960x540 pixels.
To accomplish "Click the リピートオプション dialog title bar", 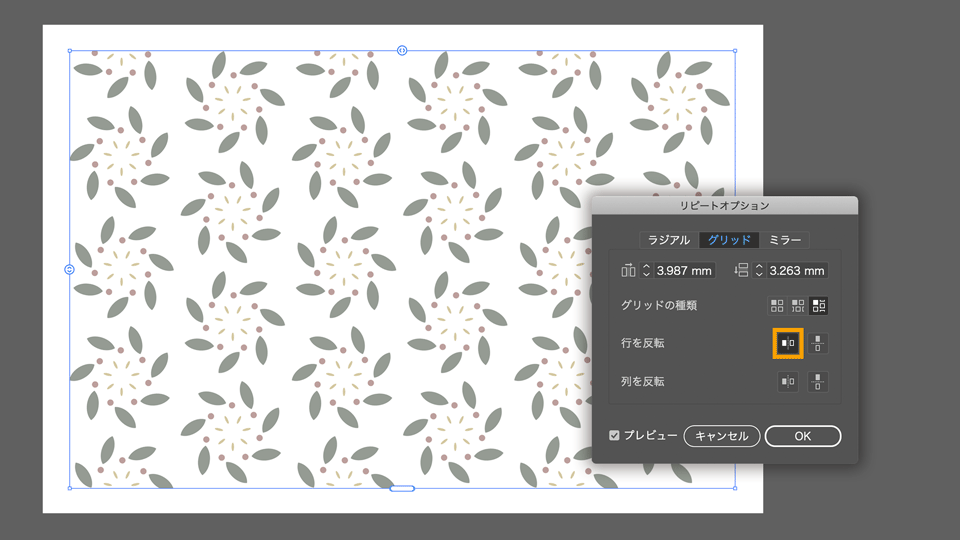I will pyautogui.click(x=725, y=206).
